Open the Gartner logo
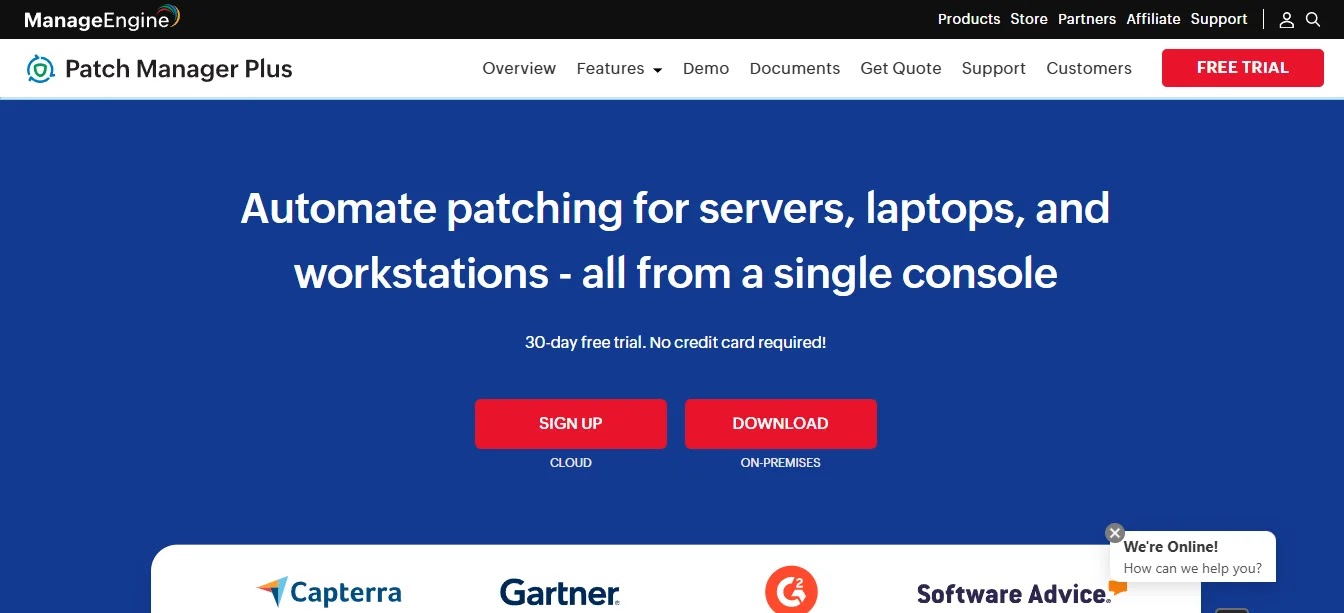Screen dimensions: 1344x613 pos(559,592)
